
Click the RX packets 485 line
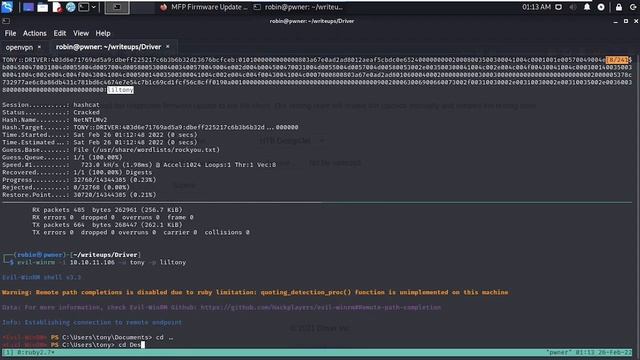click(x=107, y=210)
